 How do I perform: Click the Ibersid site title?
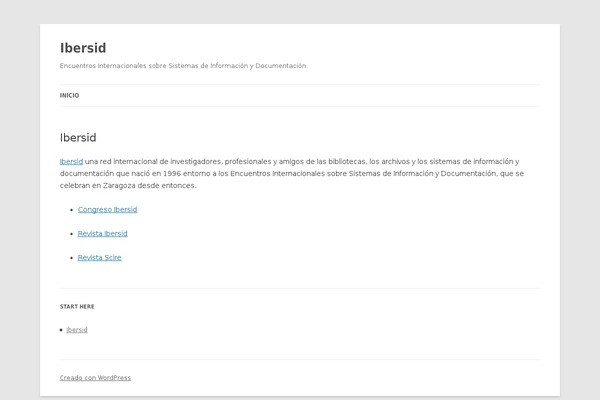coord(83,48)
